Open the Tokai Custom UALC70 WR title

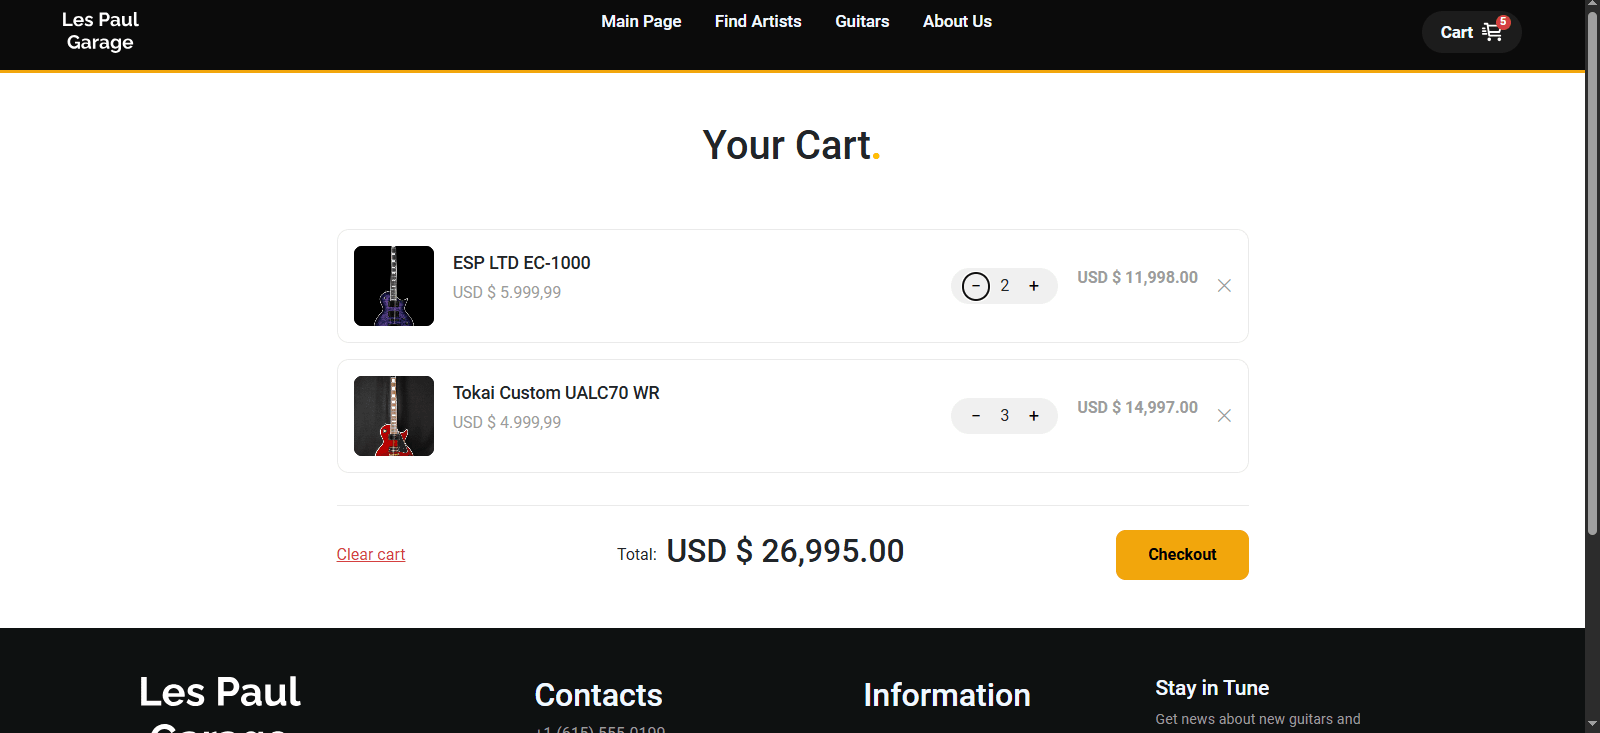tap(556, 393)
